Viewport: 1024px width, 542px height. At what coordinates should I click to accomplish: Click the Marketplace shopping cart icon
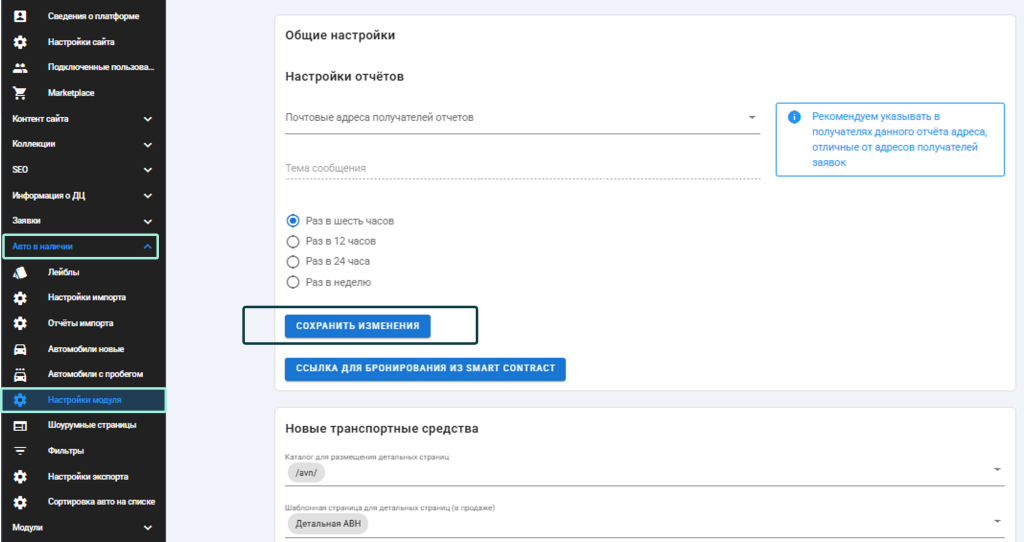click(20, 93)
